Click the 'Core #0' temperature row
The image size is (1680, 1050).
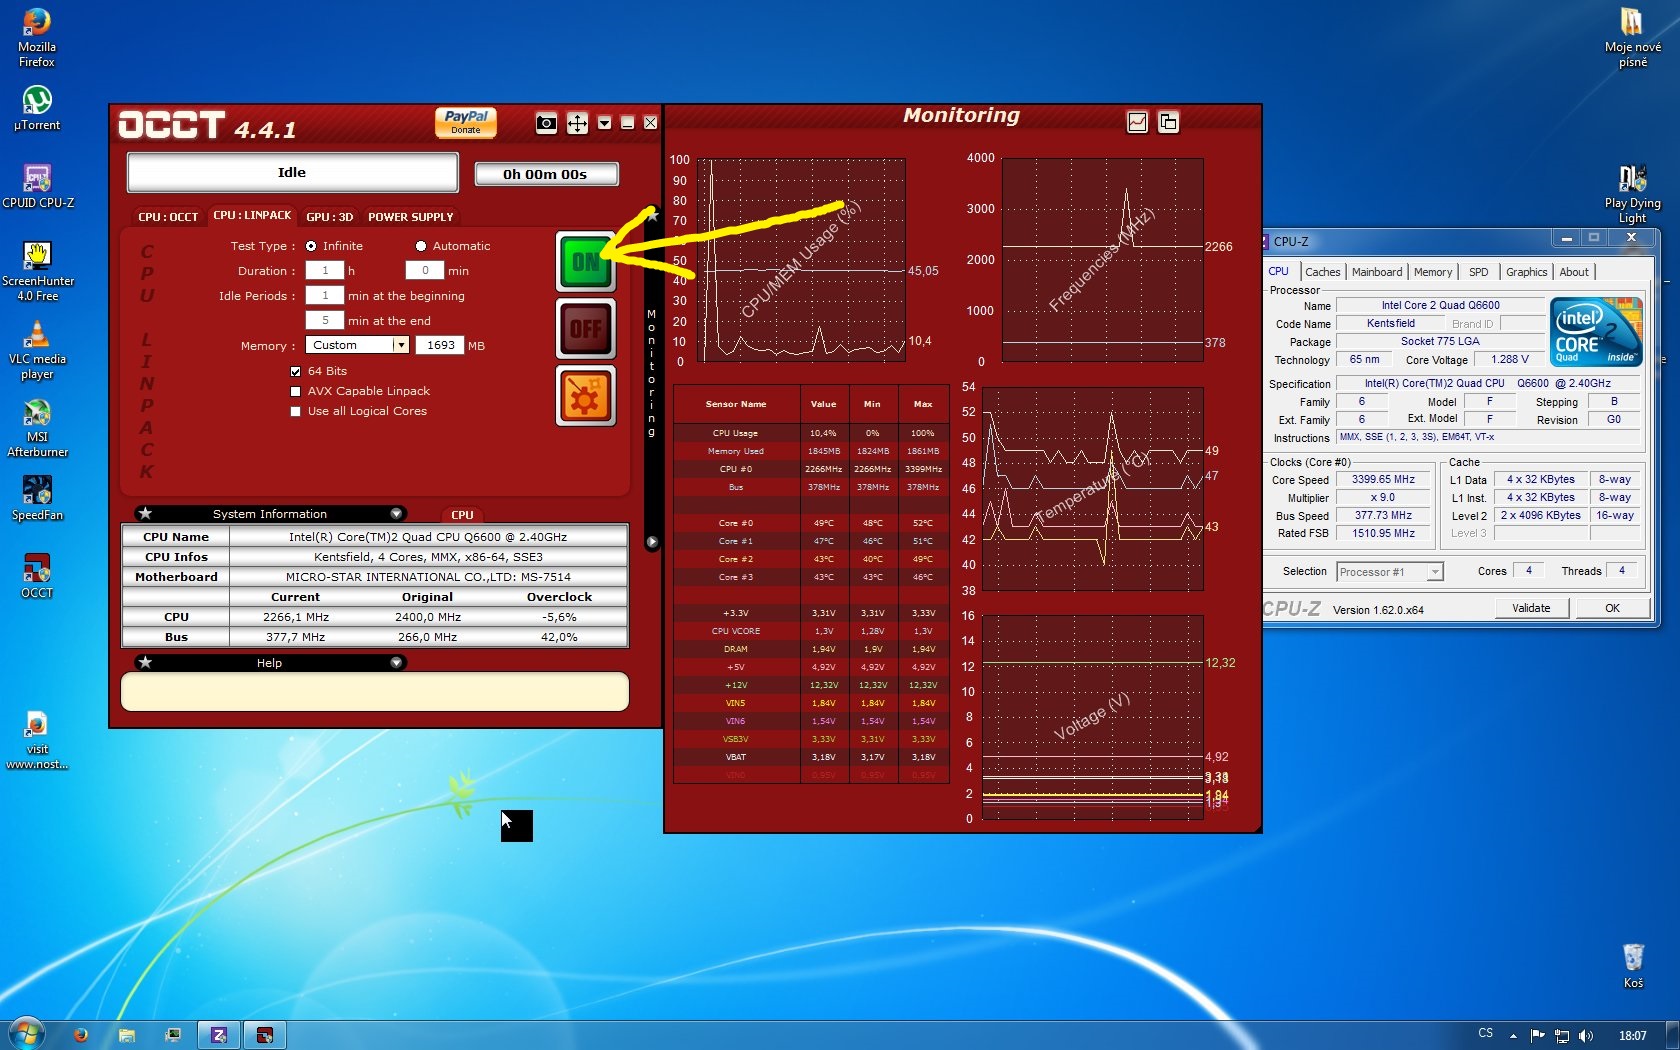click(811, 523)
